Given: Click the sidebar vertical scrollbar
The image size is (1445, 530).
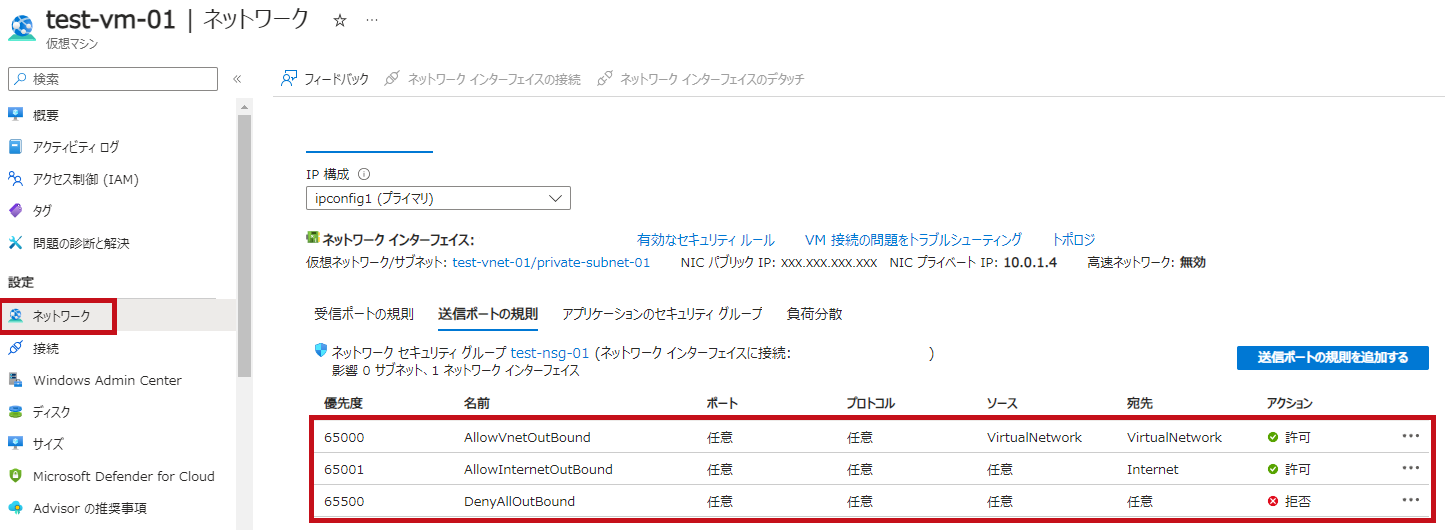Looking at the screenshot, I should pos(244,245).
